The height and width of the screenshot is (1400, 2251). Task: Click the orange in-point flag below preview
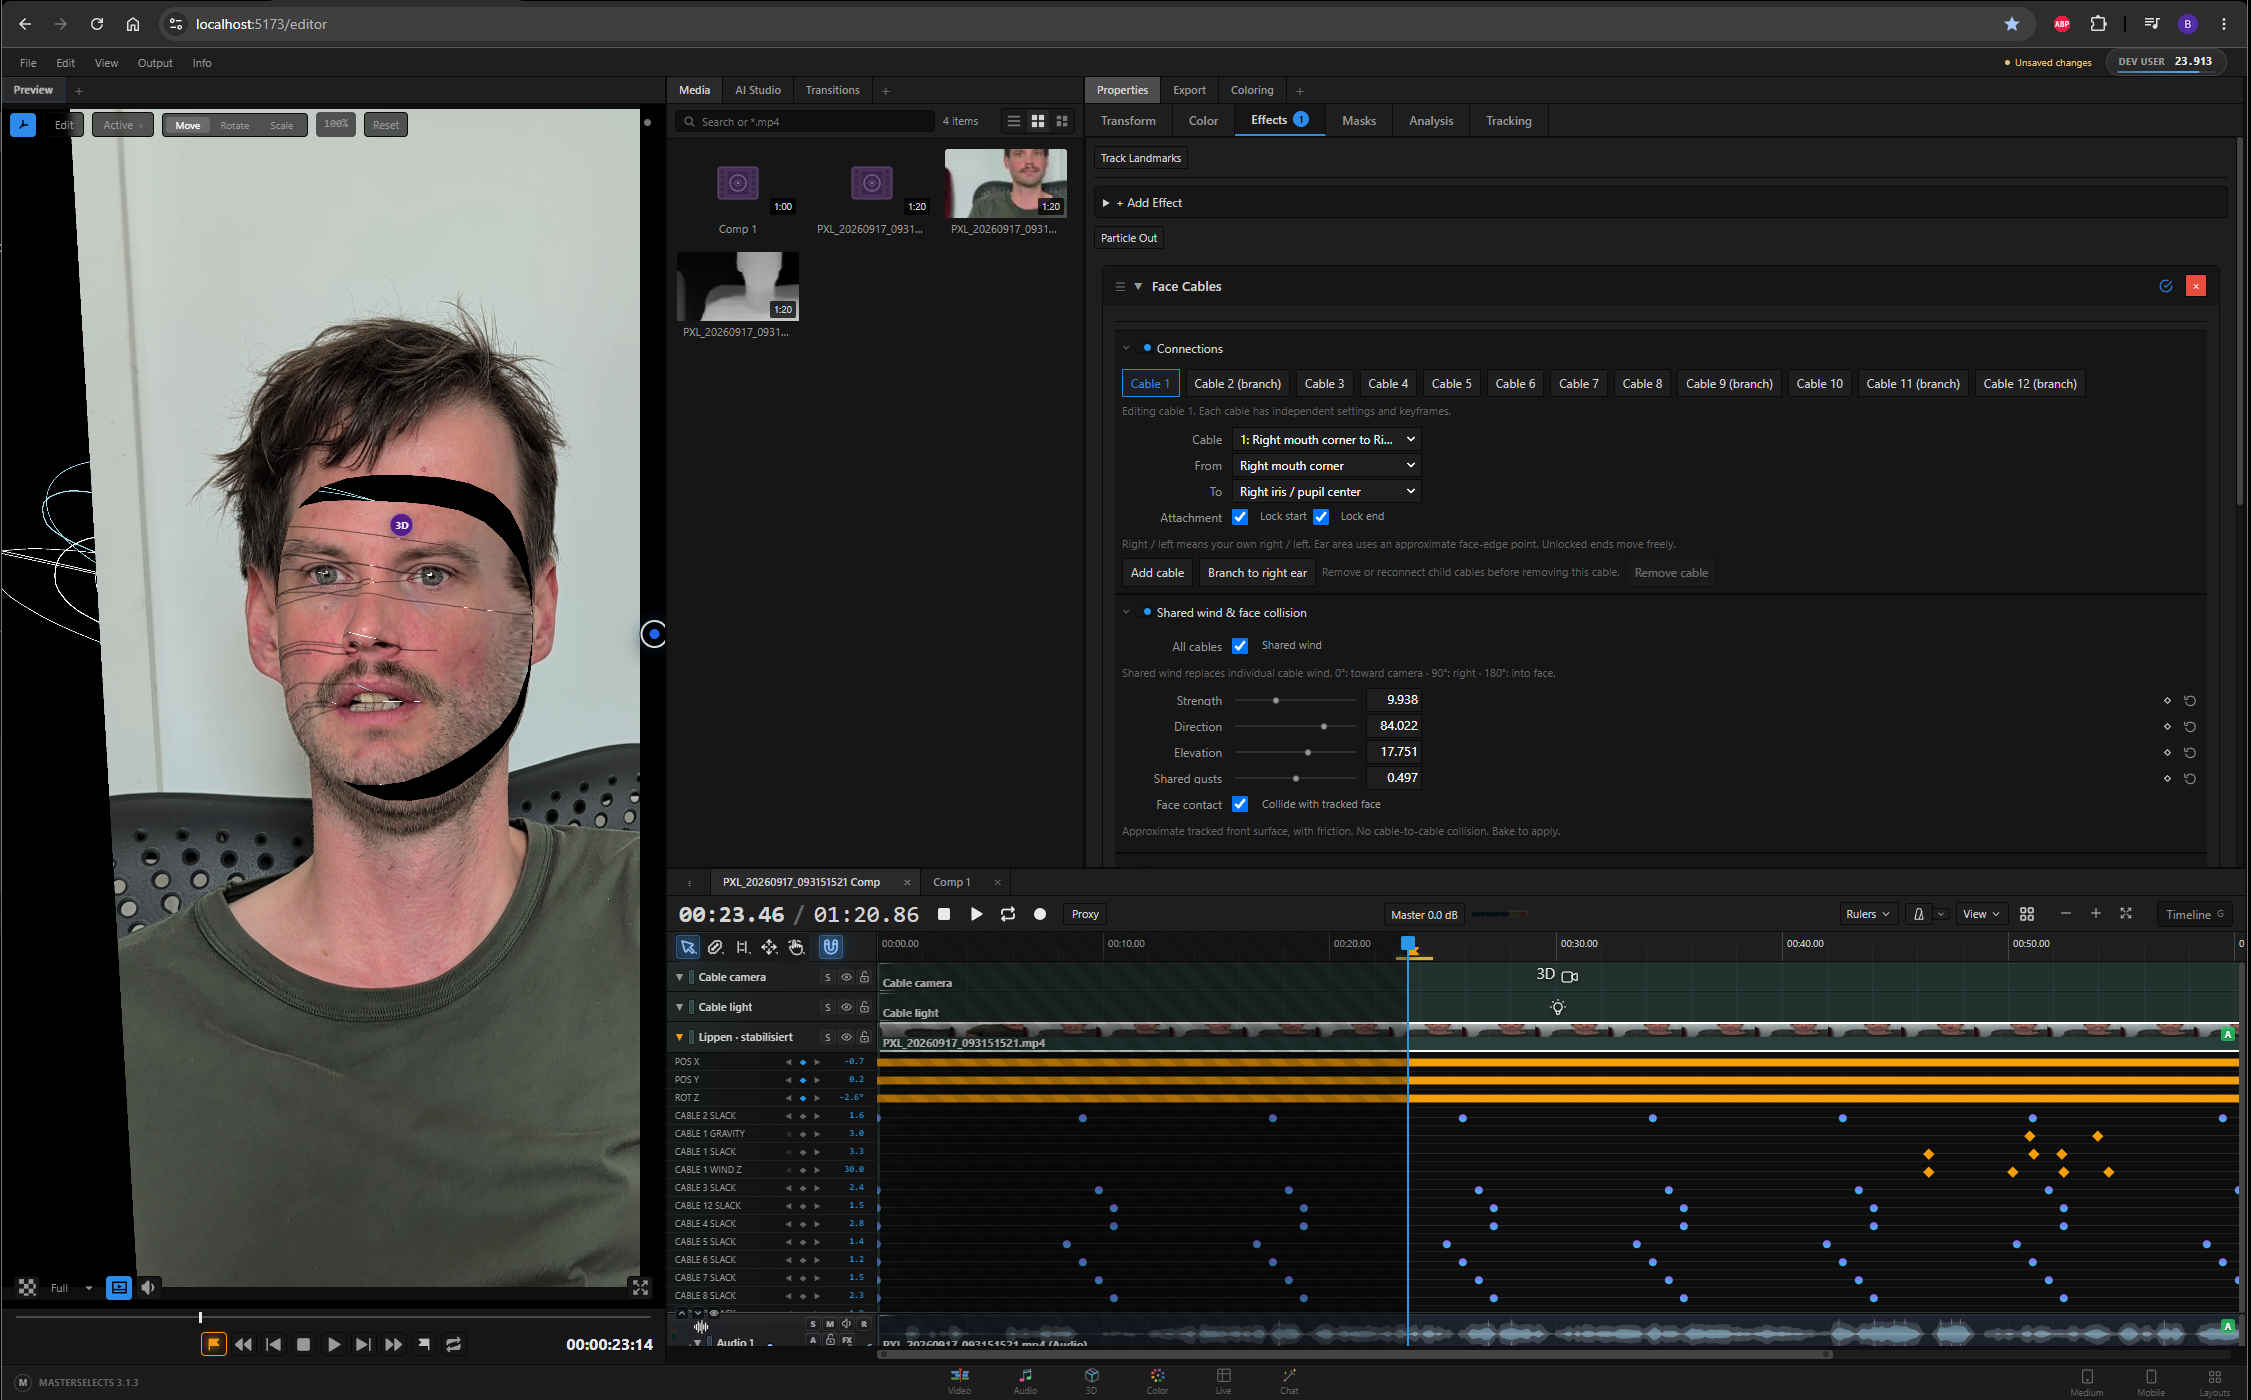click(213, 1344)
